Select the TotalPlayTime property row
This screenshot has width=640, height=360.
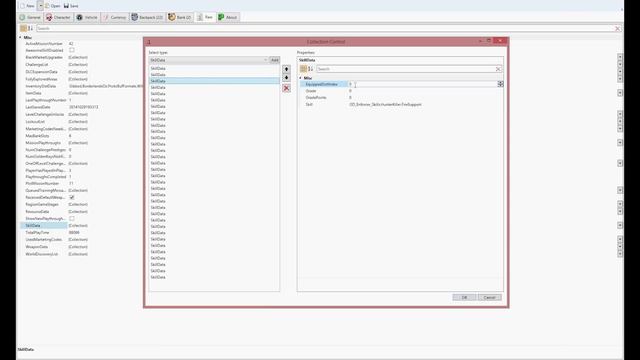(37, 232)
